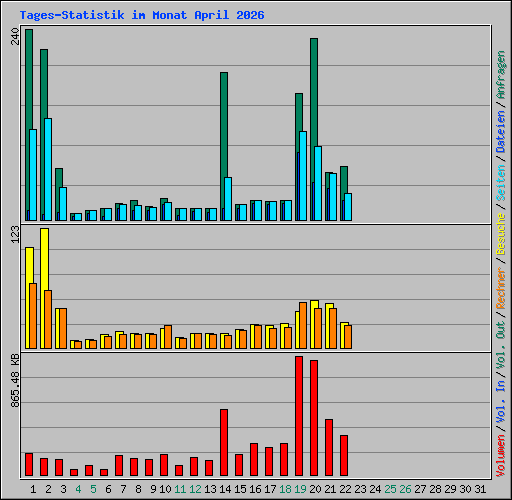Click the red Volumen bar for day 22
This screenshot has height=500, width=512.
(x=344, y=455)
